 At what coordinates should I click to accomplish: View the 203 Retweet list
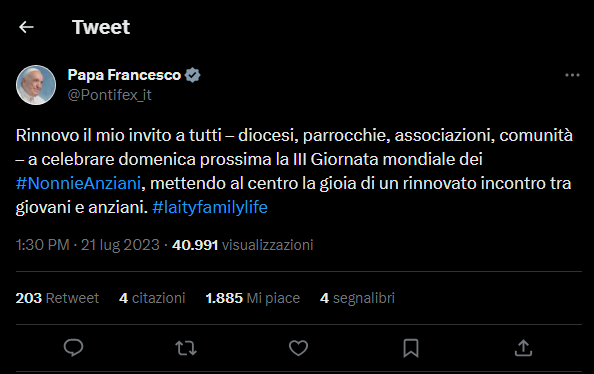(x=57, y=298)
